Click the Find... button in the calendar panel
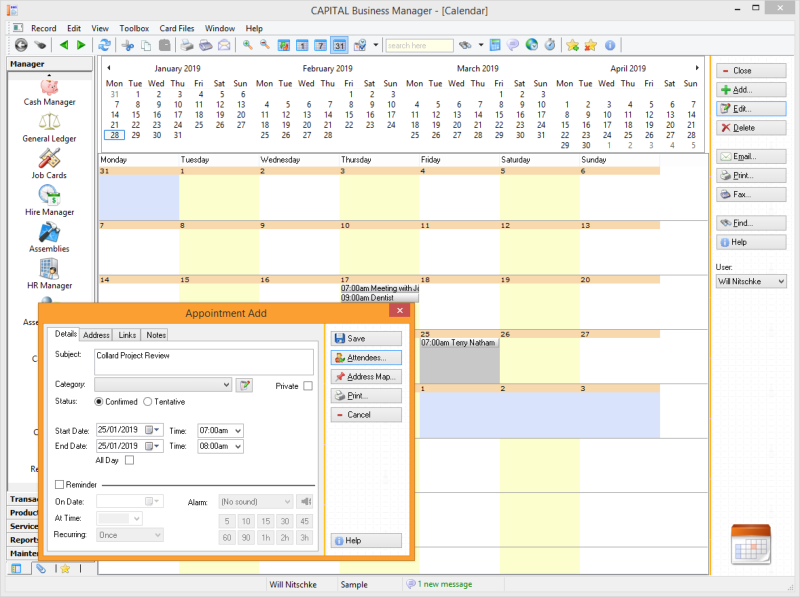 [751, 223]
